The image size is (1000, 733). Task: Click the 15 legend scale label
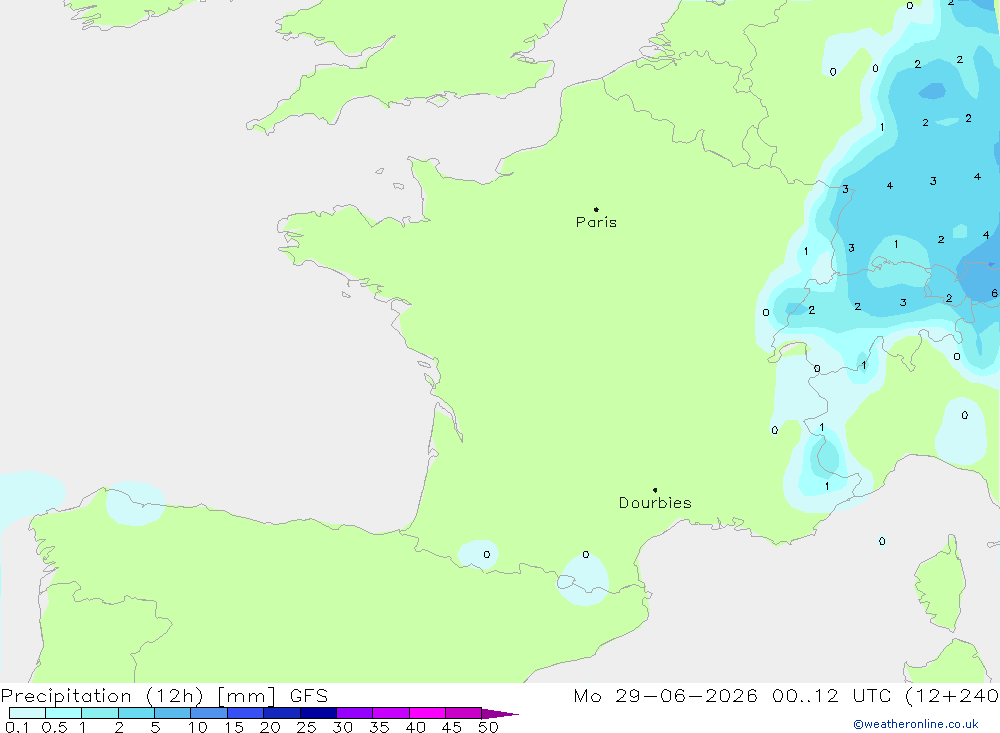(x=233, y=727)
